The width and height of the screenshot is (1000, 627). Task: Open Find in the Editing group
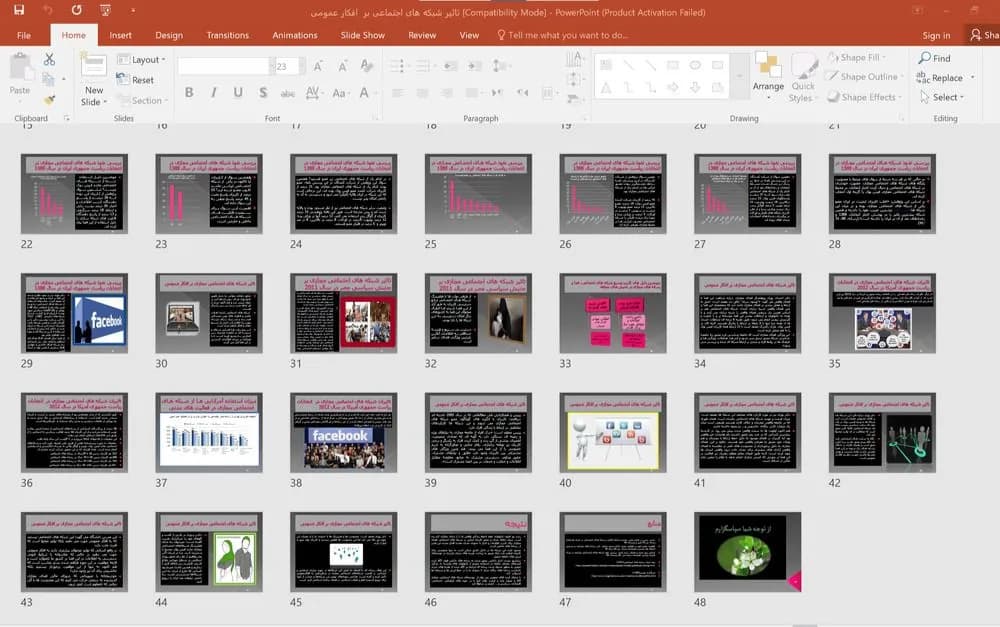[x=934, y=58]
